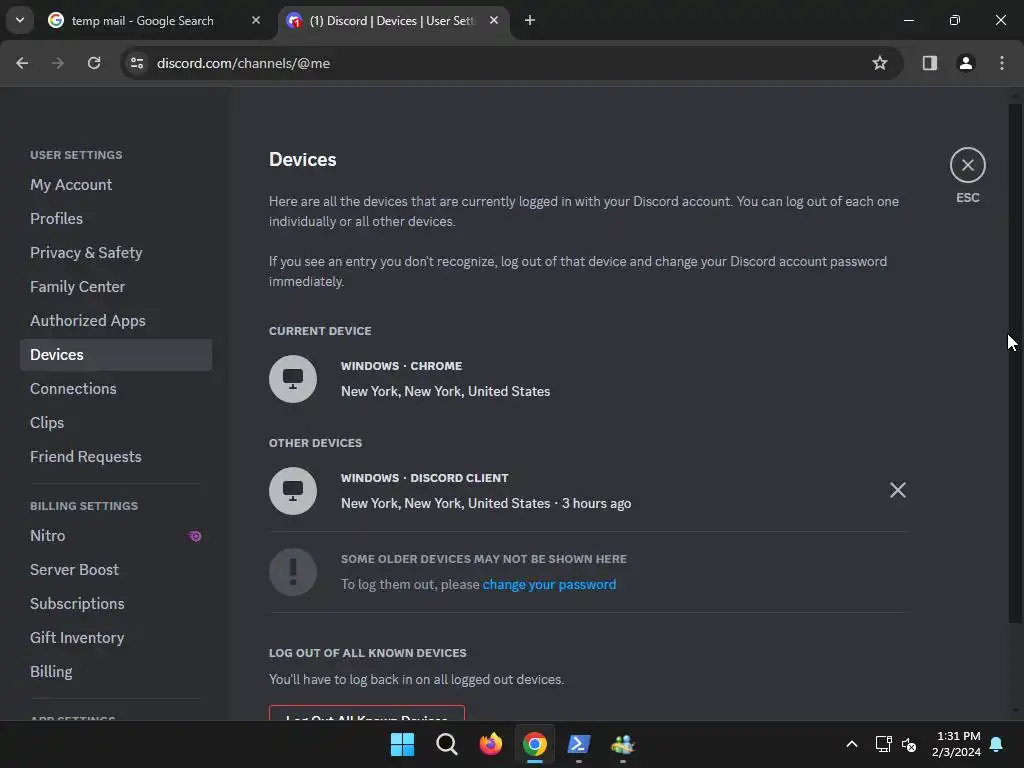Open the people app taskbar icon
This screenshot has height=768, width=1024.
click(622, 744)
